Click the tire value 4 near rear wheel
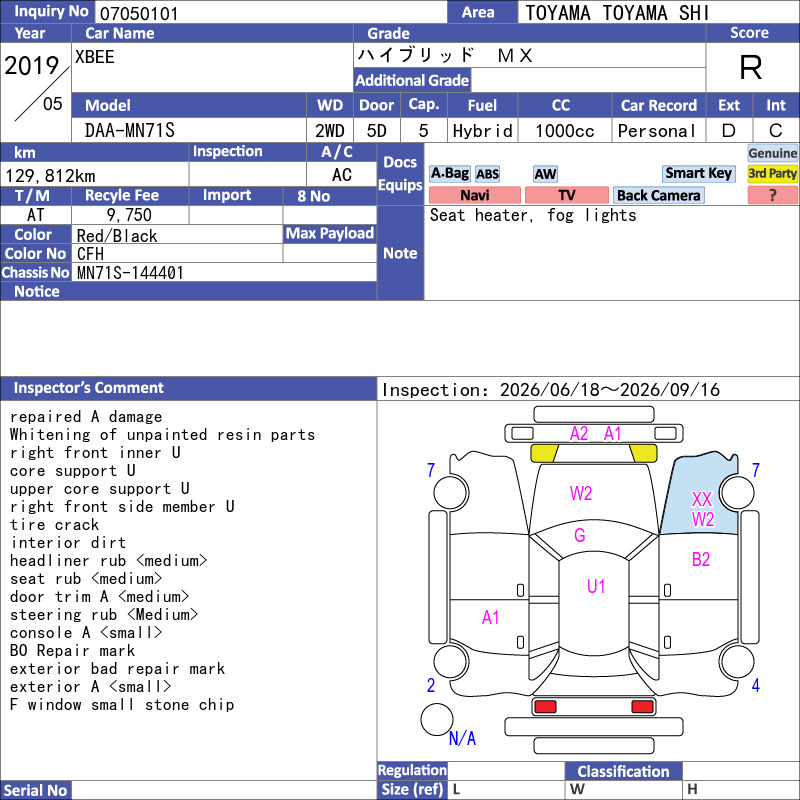The height and width of the screenshot is (800, 800). tap(756, 685)
